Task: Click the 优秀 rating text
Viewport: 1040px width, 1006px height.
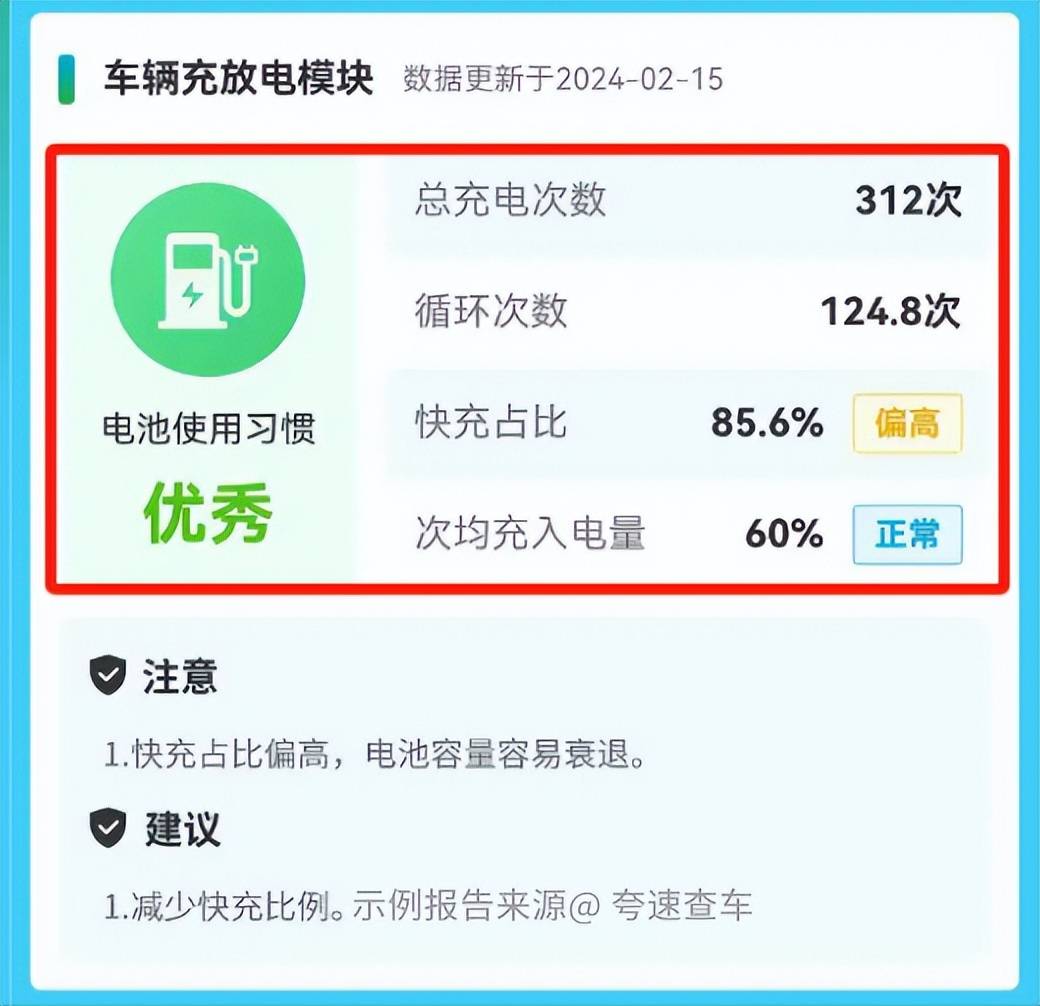Action: (x=208, y=513)
